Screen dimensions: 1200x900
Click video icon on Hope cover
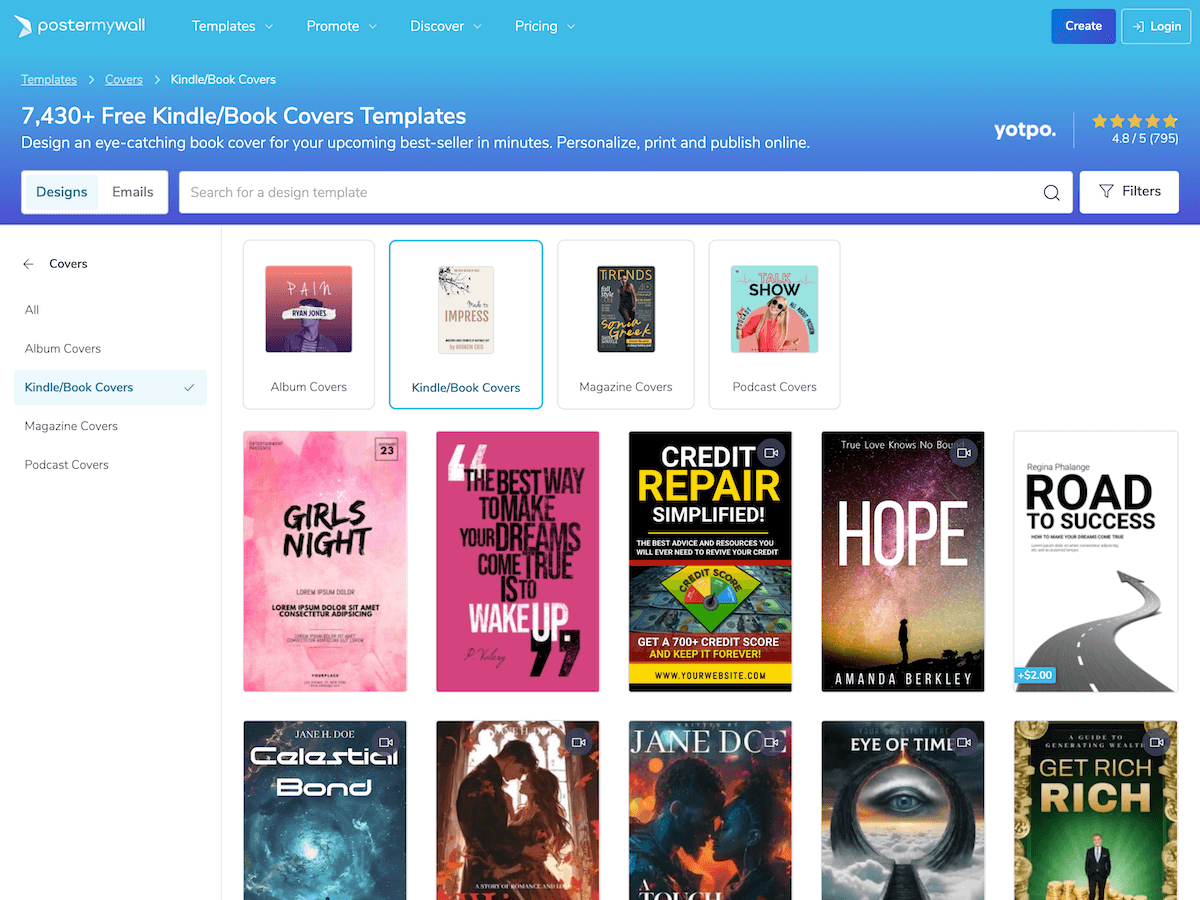[x=963, y=453]
